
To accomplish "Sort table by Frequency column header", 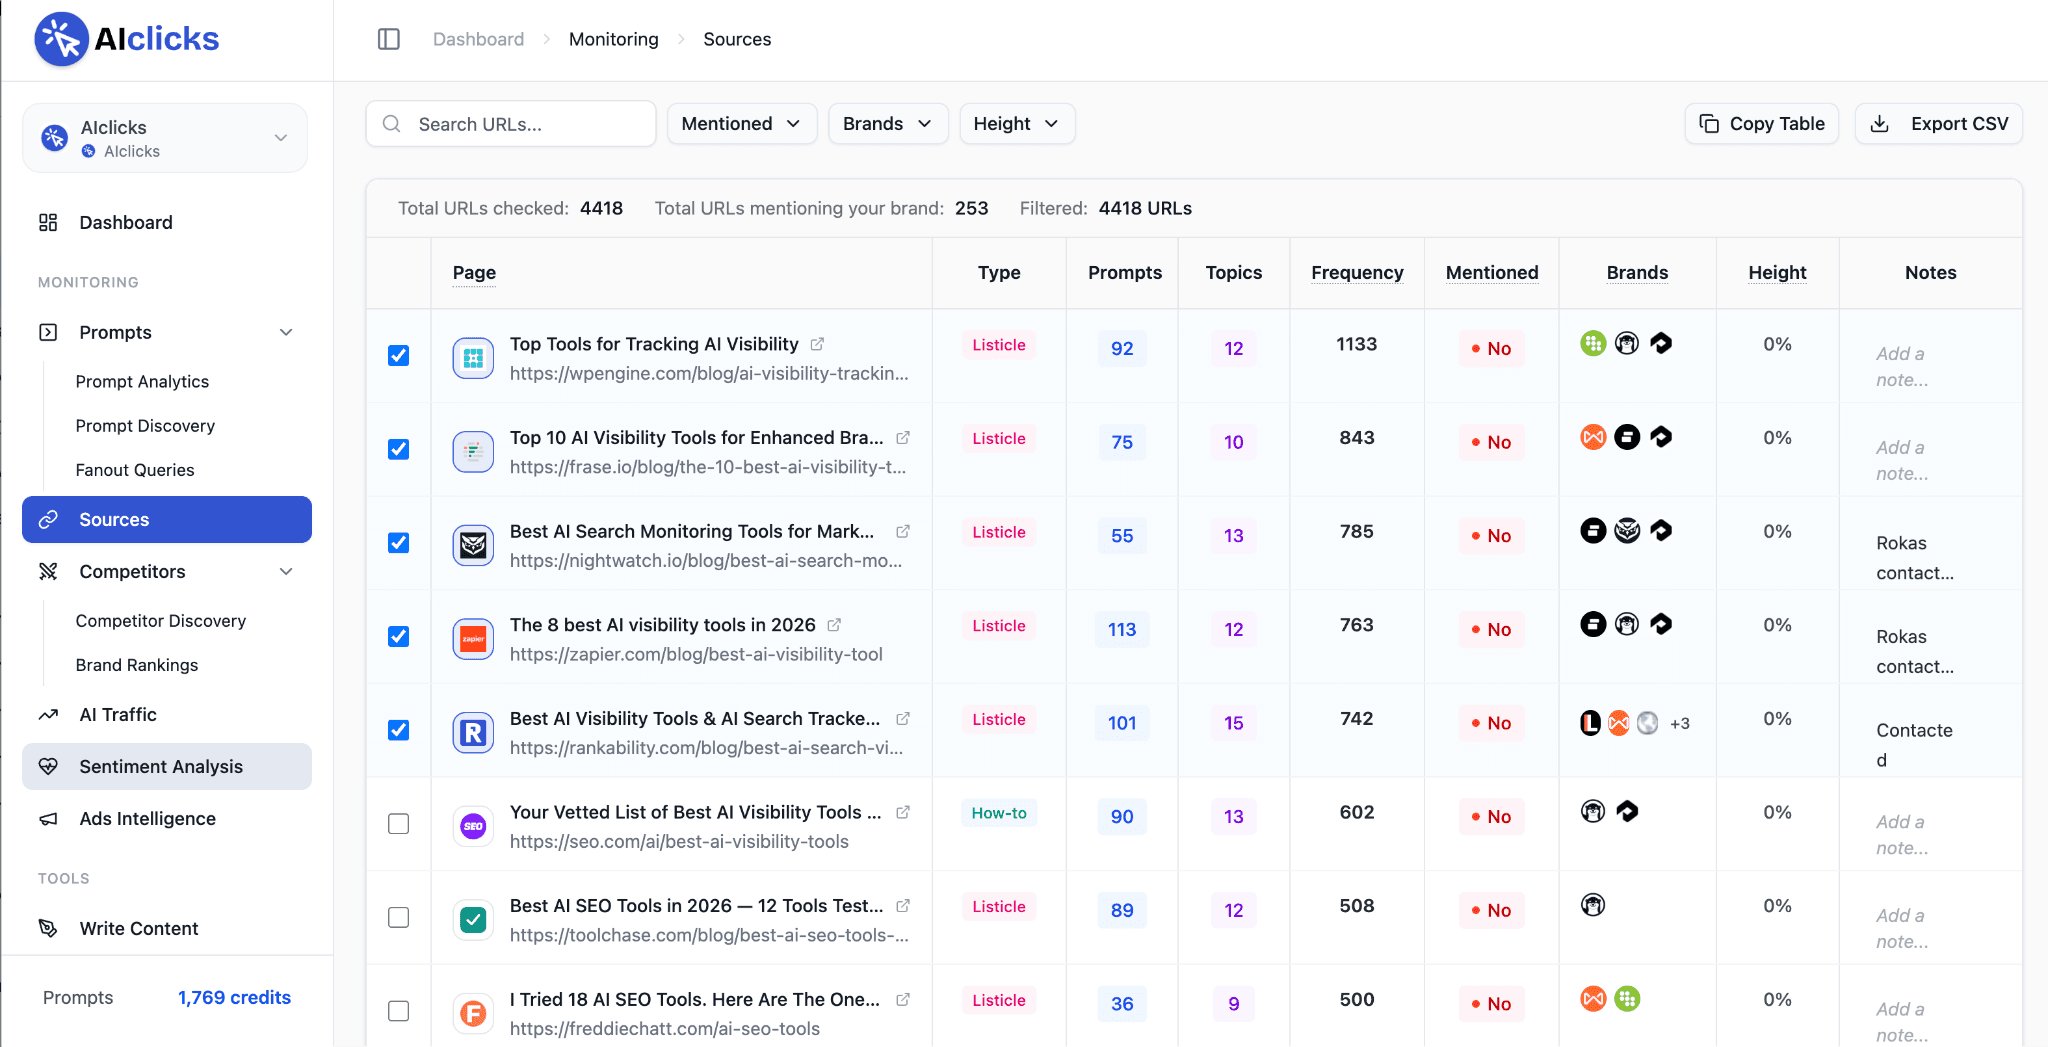I will (1357, 272).
